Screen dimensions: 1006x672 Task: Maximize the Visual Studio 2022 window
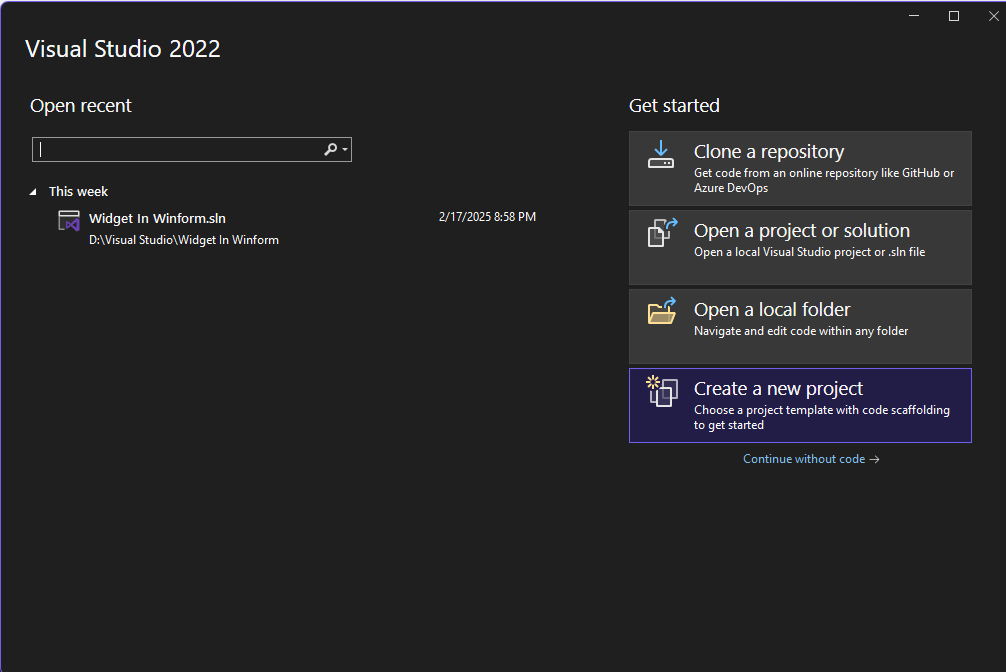954,16
